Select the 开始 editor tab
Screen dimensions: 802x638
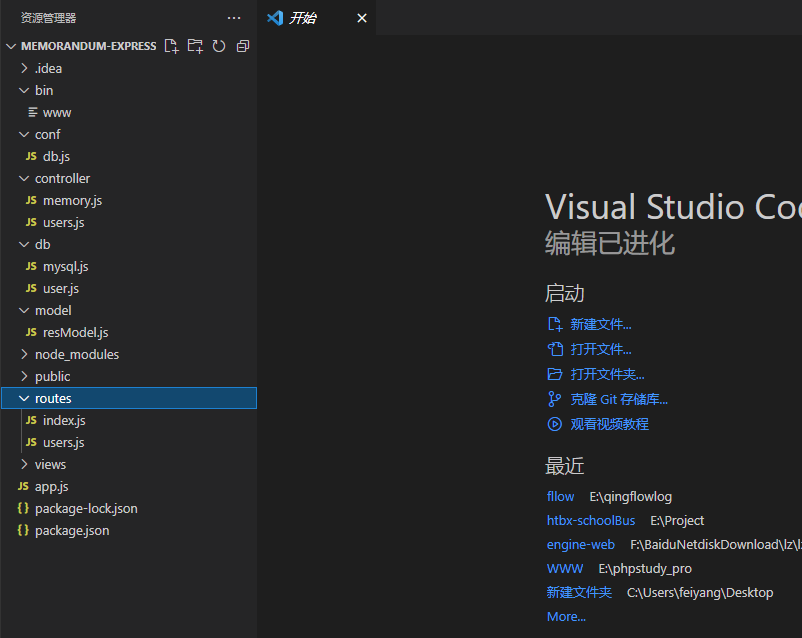[303, 18]
